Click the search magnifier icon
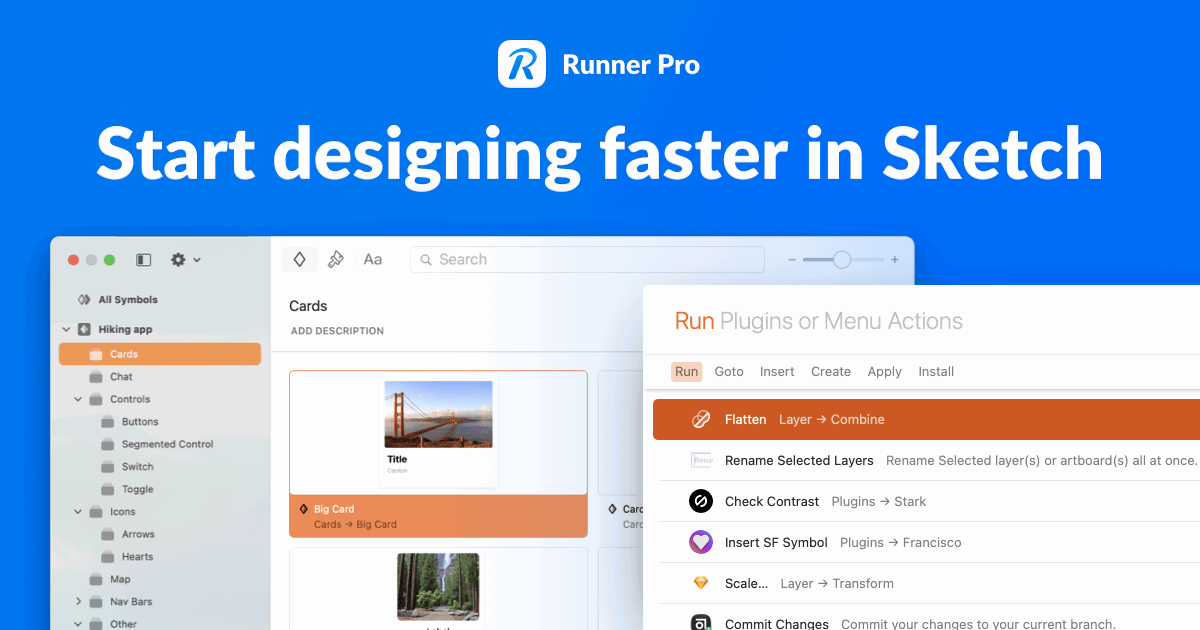Image resolution: width=1200 pixels, height=630 pixels. (x=426, y=260)
